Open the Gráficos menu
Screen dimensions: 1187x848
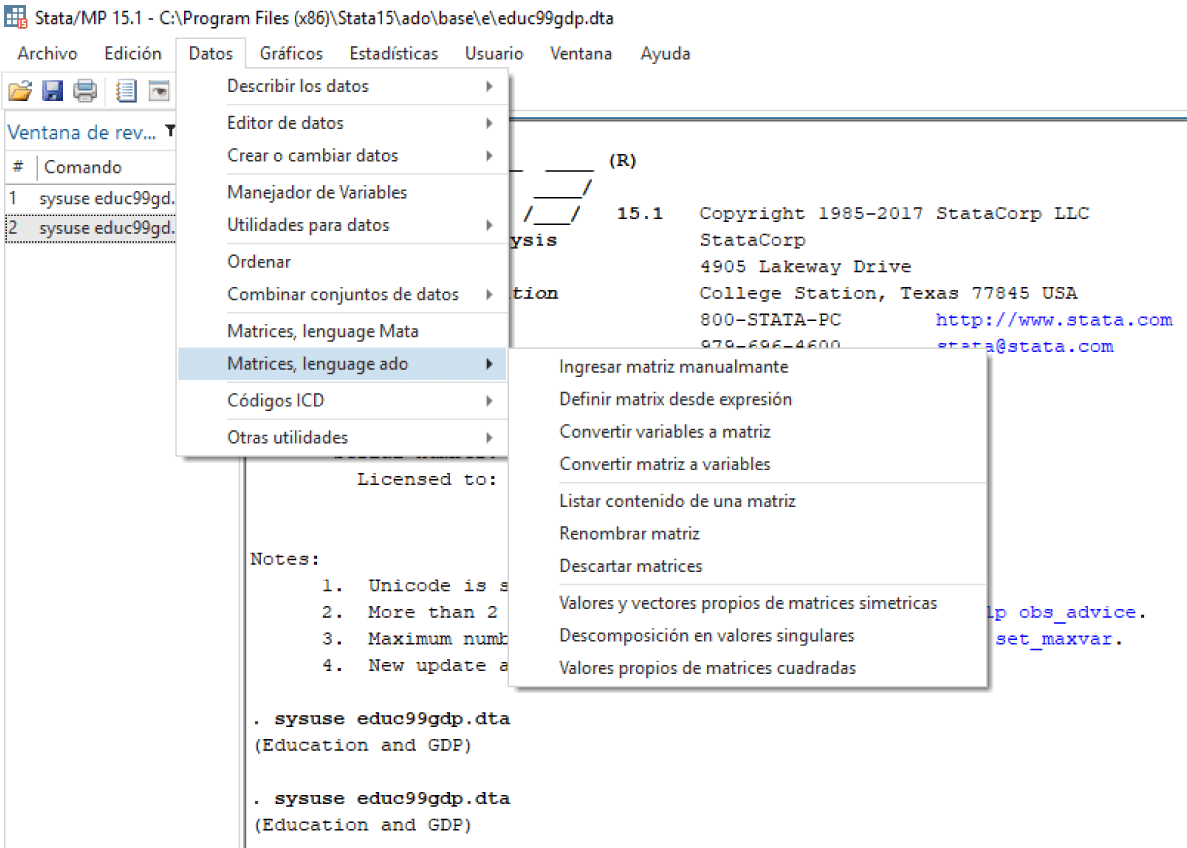coord(291,54)
